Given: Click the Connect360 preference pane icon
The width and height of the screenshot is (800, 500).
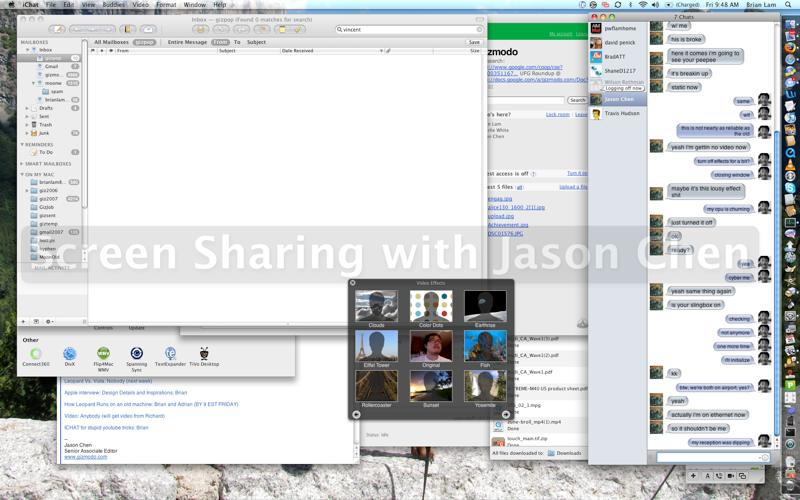Looking at the screenshot, I should [x=36, y=357].
